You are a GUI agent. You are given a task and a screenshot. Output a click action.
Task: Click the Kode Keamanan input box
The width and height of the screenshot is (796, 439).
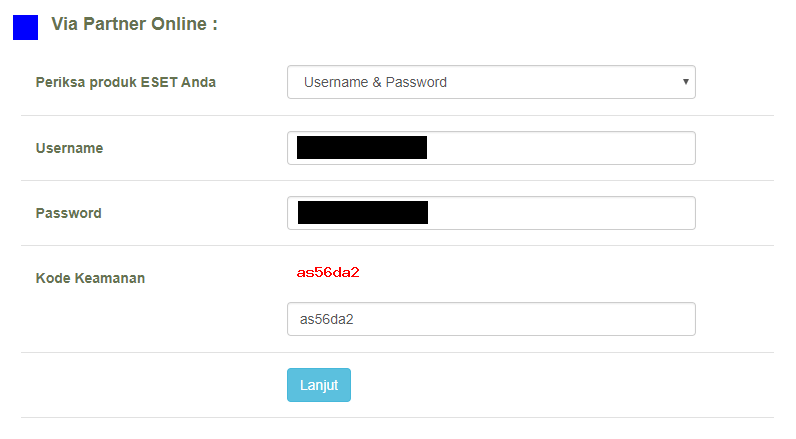(x=491, y=319)
